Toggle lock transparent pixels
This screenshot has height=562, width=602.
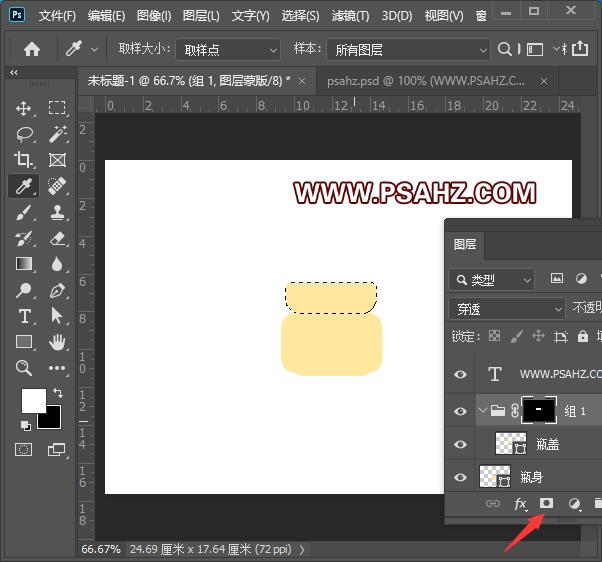pyautogui.click(x=494, y=336)
